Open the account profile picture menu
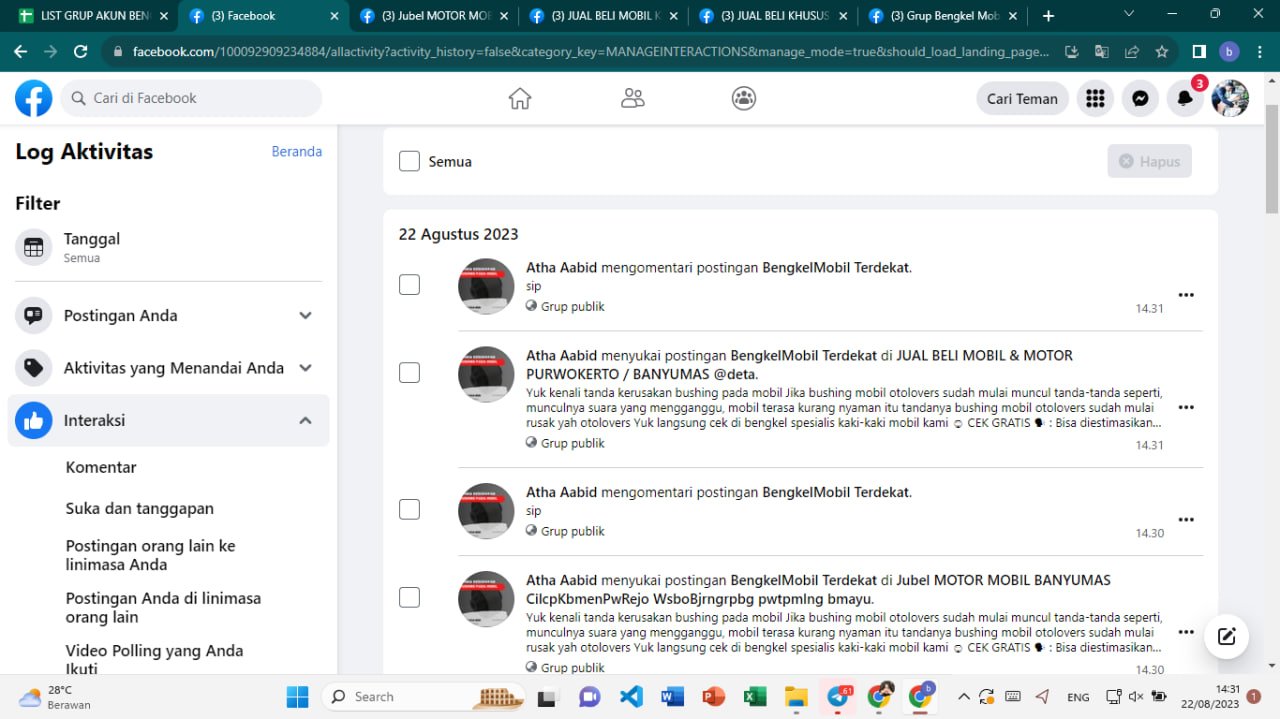This screenshot has width=1280, height=719. pos(1230,98)
